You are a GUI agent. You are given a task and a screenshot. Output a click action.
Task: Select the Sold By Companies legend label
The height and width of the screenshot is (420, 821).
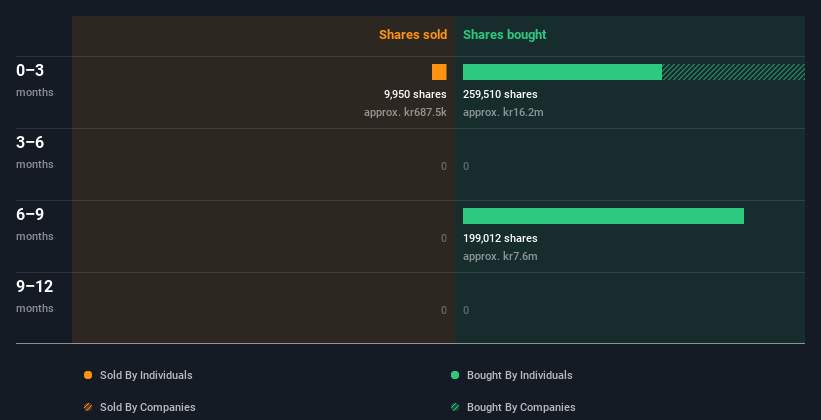click(x=148, y=407)
